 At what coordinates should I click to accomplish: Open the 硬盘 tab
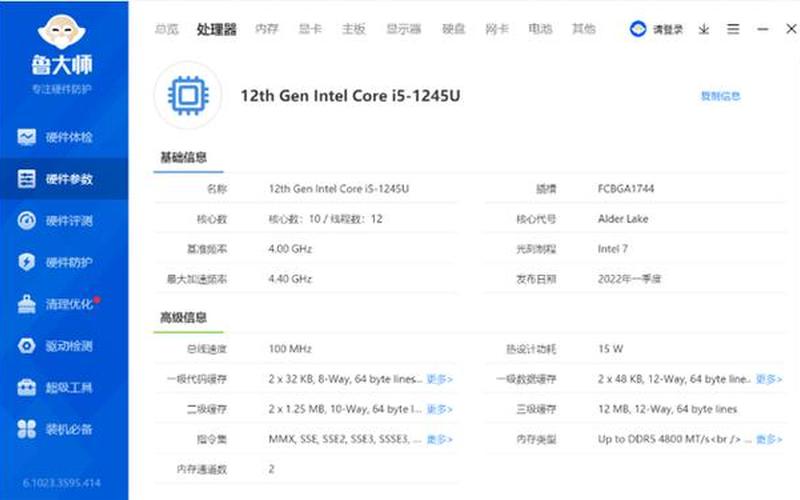click(454, 29)
